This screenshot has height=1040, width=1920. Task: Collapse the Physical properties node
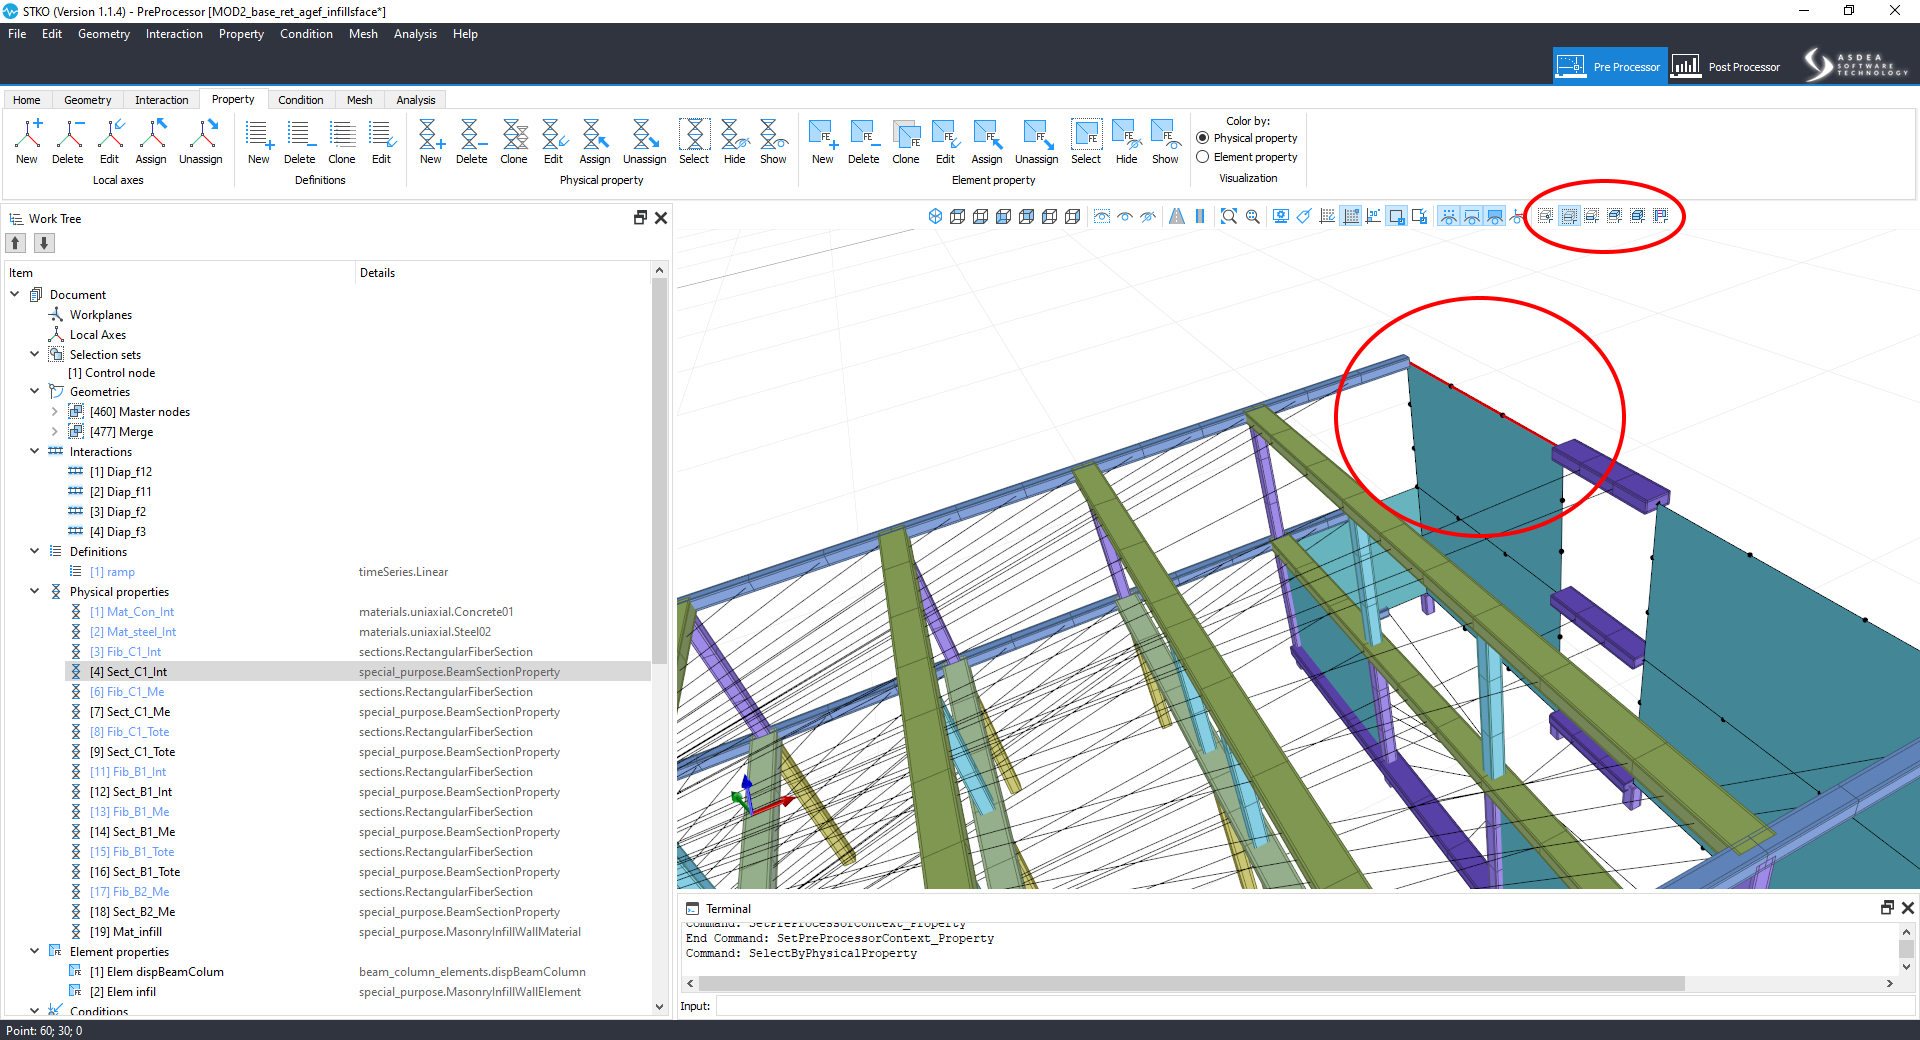(x=35, y=591)
